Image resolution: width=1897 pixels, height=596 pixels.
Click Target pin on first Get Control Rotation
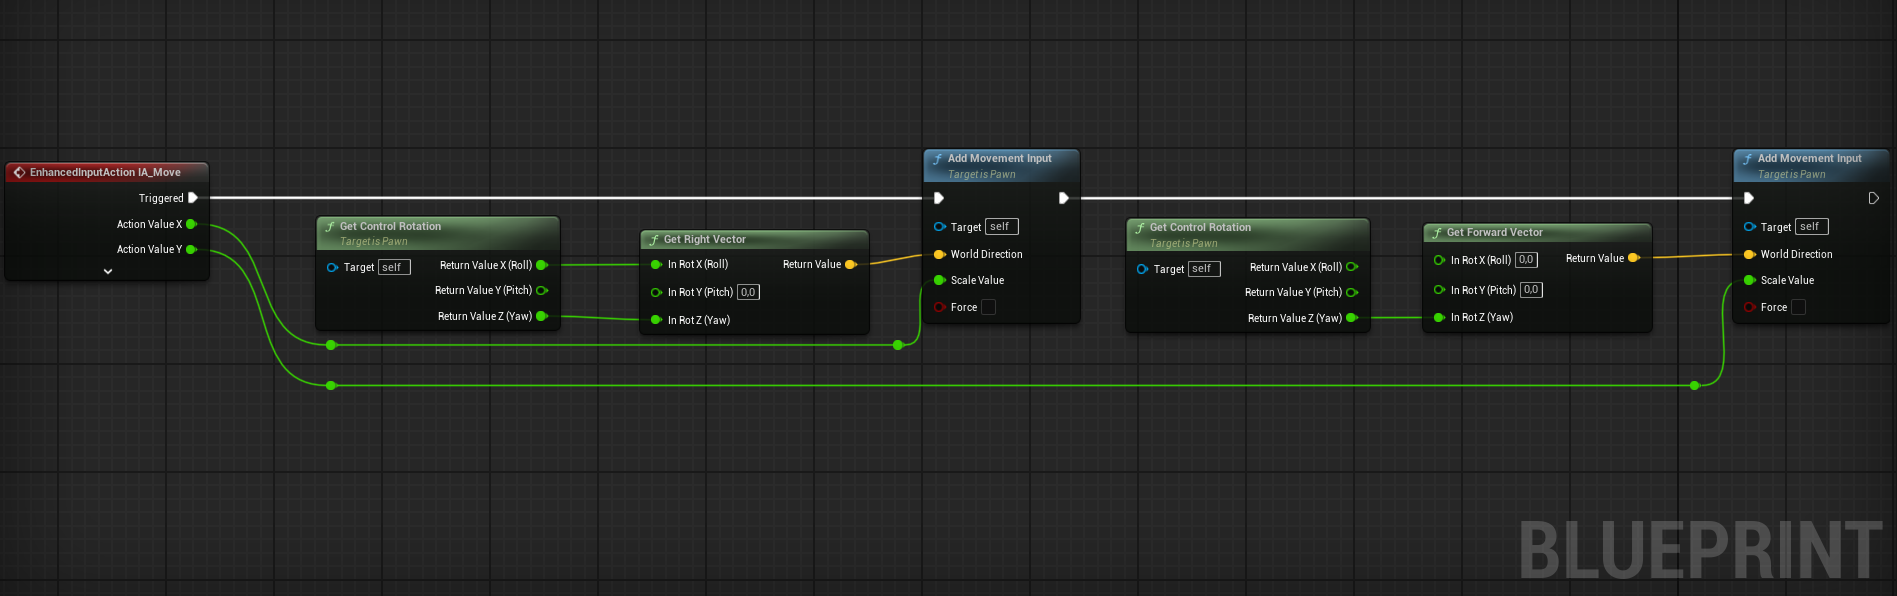pos(332,267)
